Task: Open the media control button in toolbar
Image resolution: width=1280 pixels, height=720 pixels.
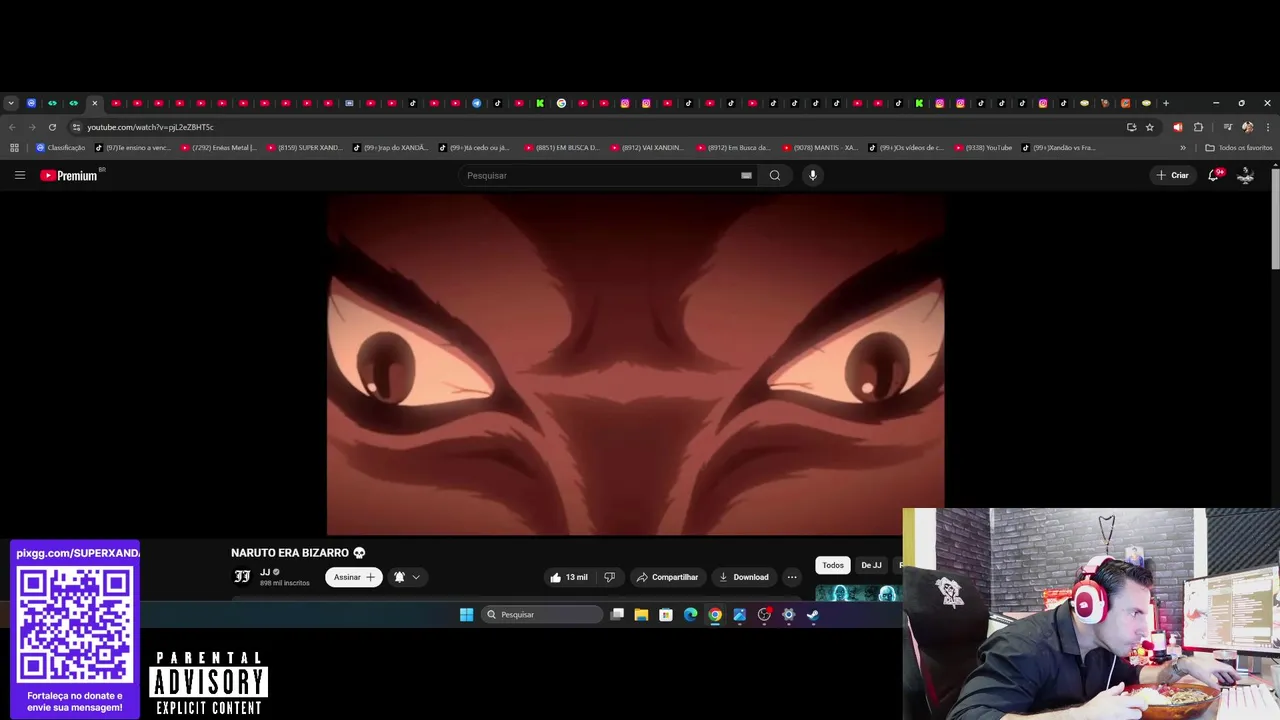Action: pos(1227,127)
